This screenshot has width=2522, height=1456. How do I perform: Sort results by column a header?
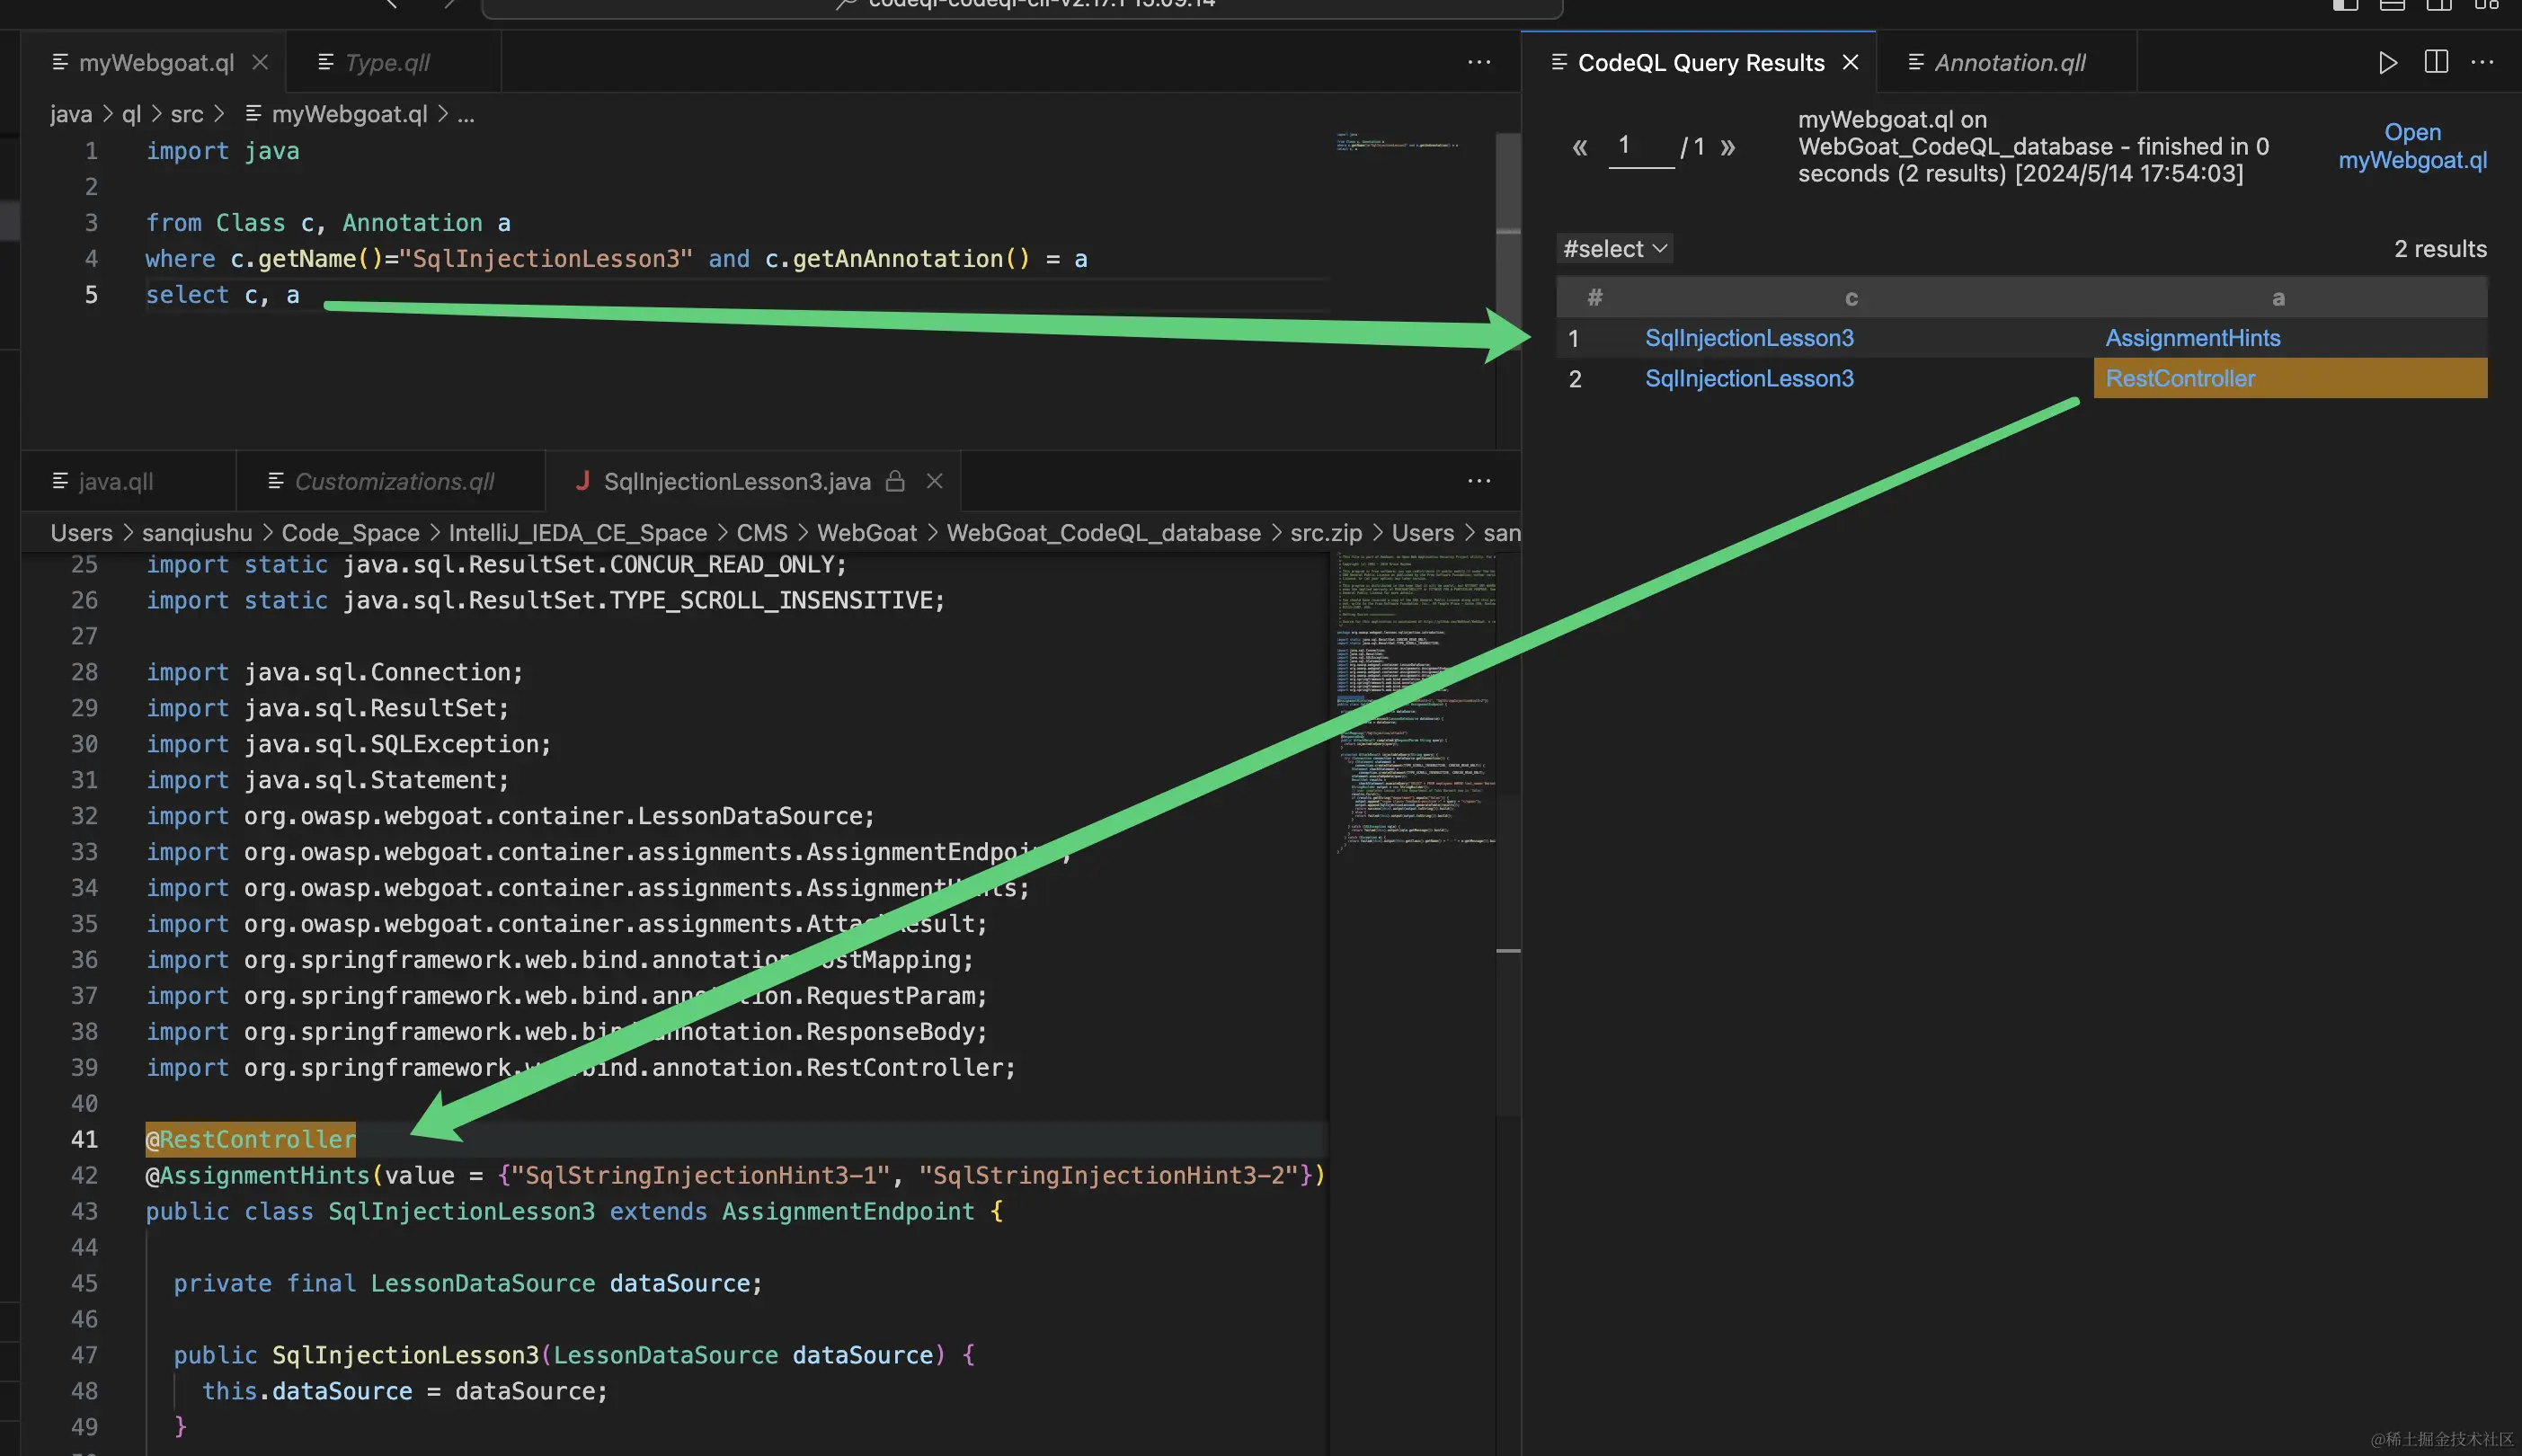coord(2278,298)
